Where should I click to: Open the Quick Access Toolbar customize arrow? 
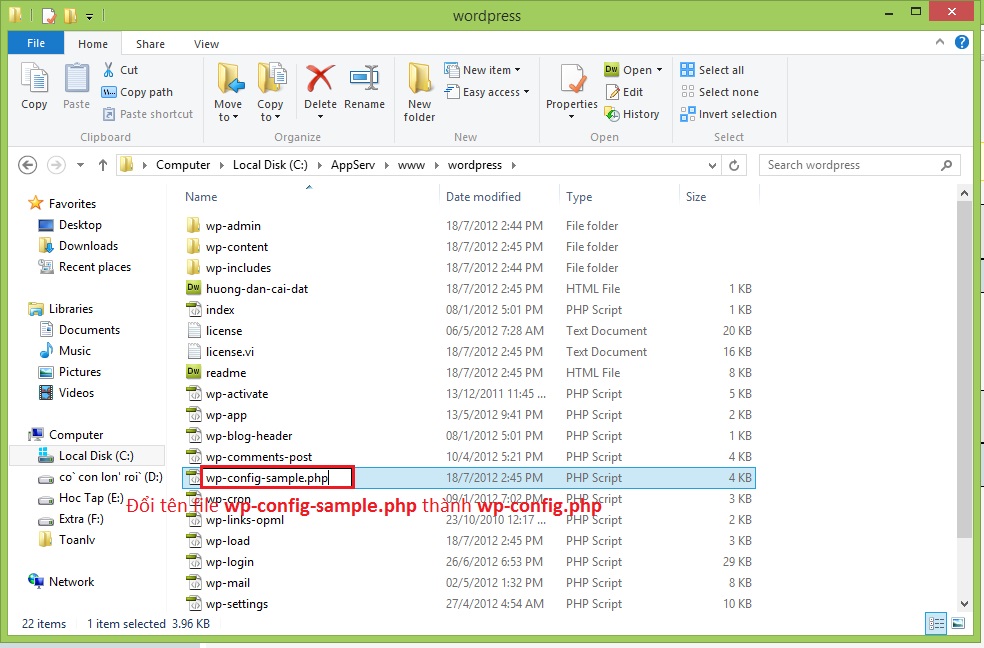(90, 16)
